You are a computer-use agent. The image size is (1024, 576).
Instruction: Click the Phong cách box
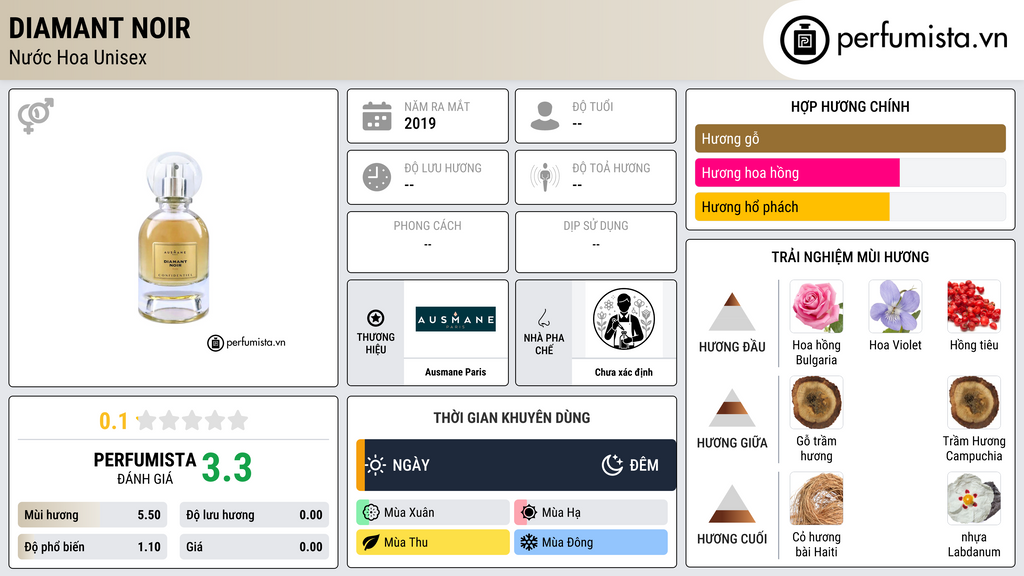click(428, 242)
